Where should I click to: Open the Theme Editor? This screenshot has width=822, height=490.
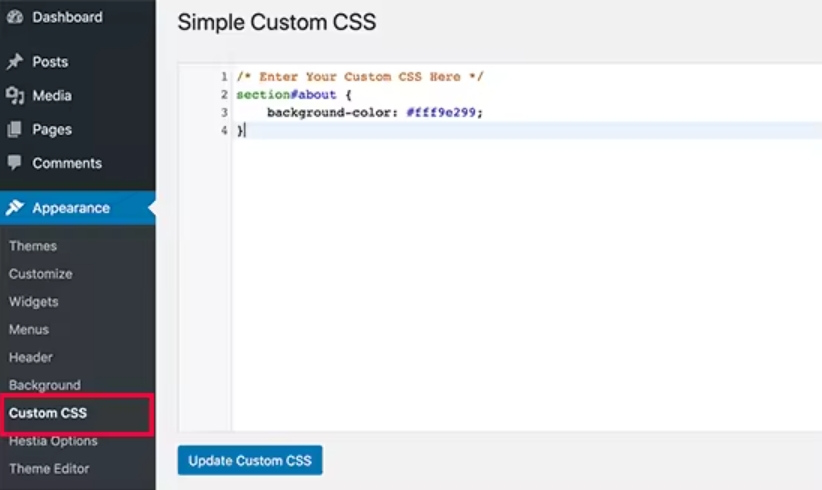point(49,468)
